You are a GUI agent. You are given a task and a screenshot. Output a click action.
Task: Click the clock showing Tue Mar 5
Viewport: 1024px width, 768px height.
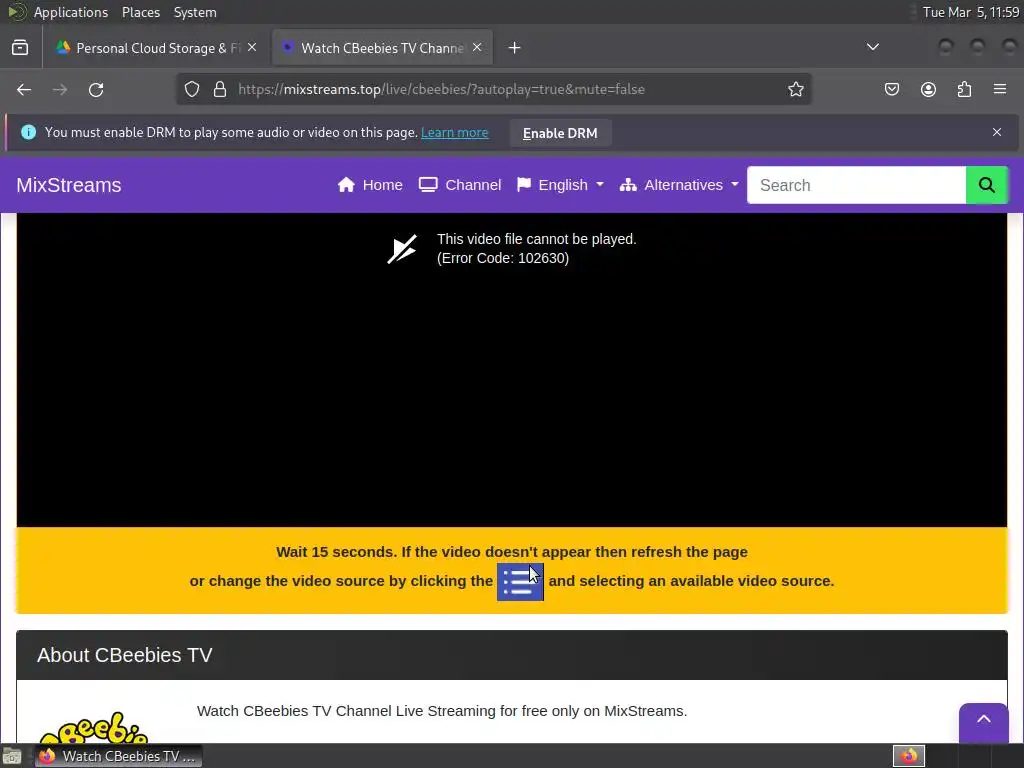coord(970,12)
